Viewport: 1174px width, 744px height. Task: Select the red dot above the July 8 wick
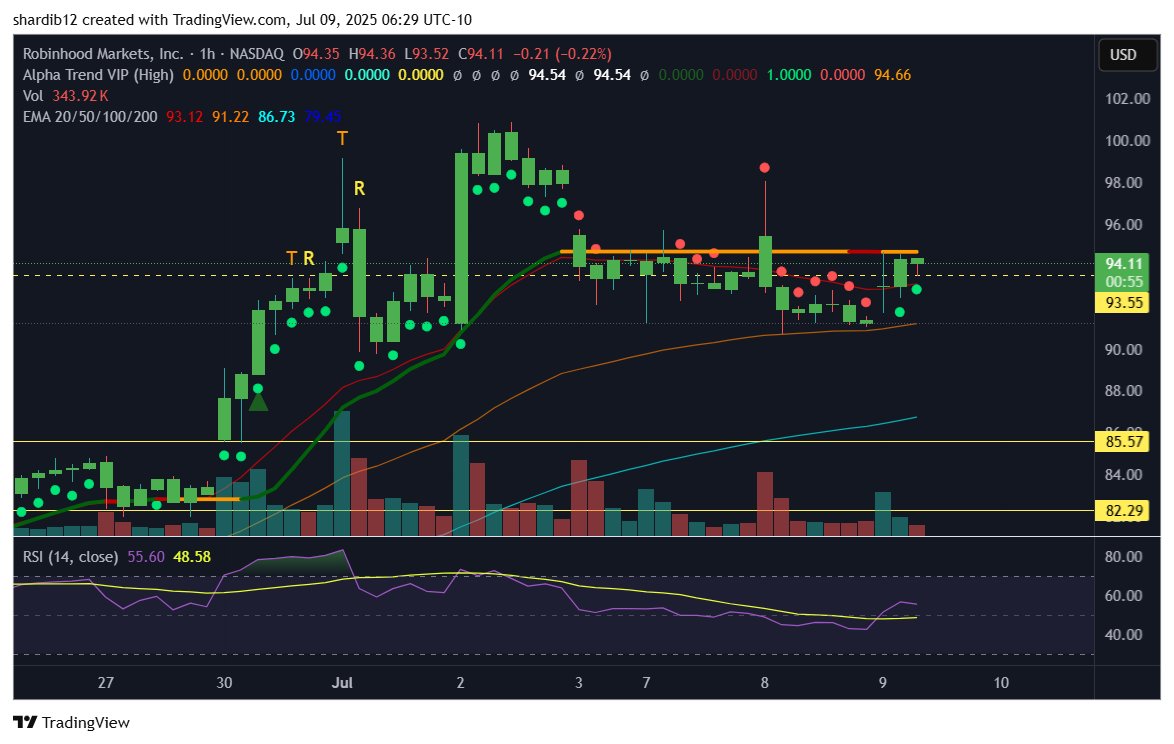[x=764, y=168]
